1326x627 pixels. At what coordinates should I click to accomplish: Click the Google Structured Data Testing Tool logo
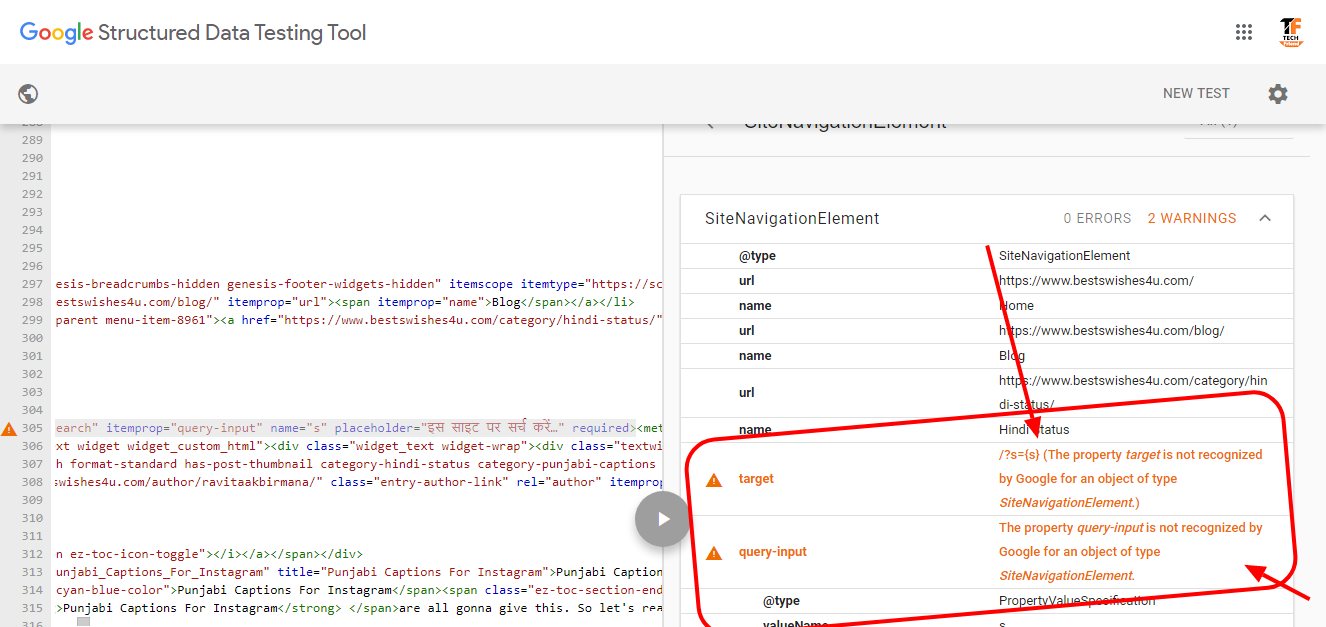click(x=193, y=33)
